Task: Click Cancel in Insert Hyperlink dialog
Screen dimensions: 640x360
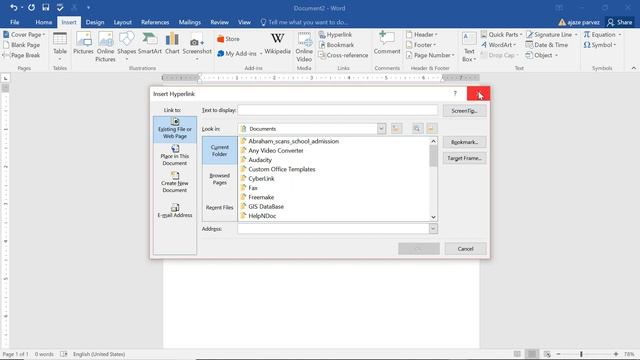Action: 465,249
